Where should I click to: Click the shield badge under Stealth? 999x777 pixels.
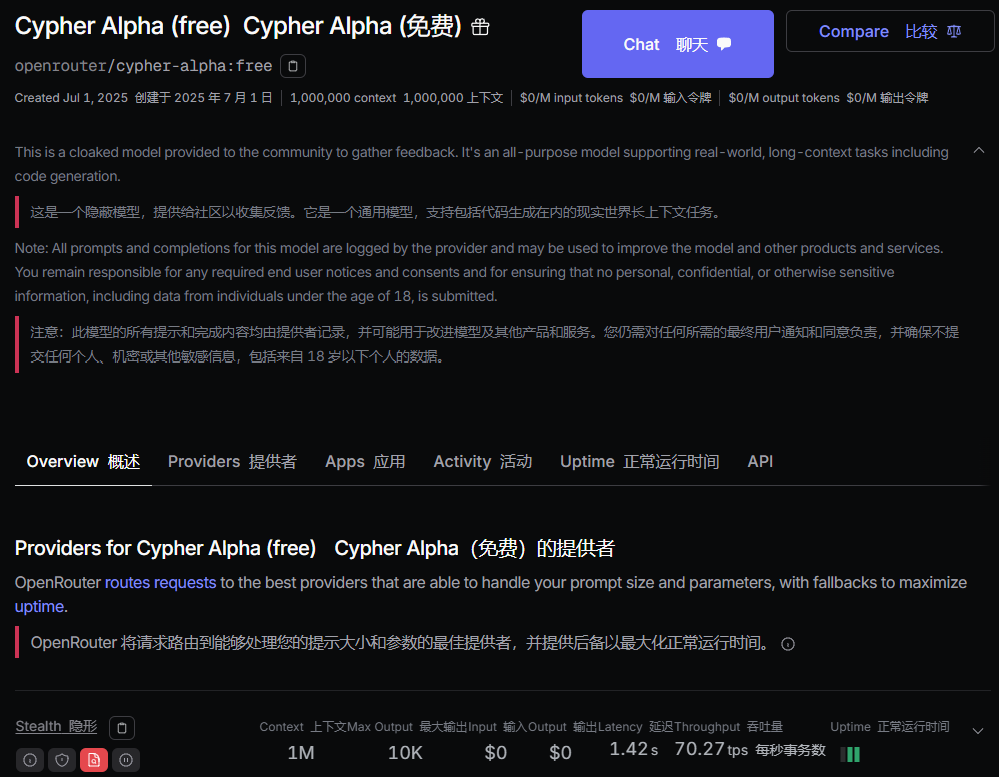point(62,760)
